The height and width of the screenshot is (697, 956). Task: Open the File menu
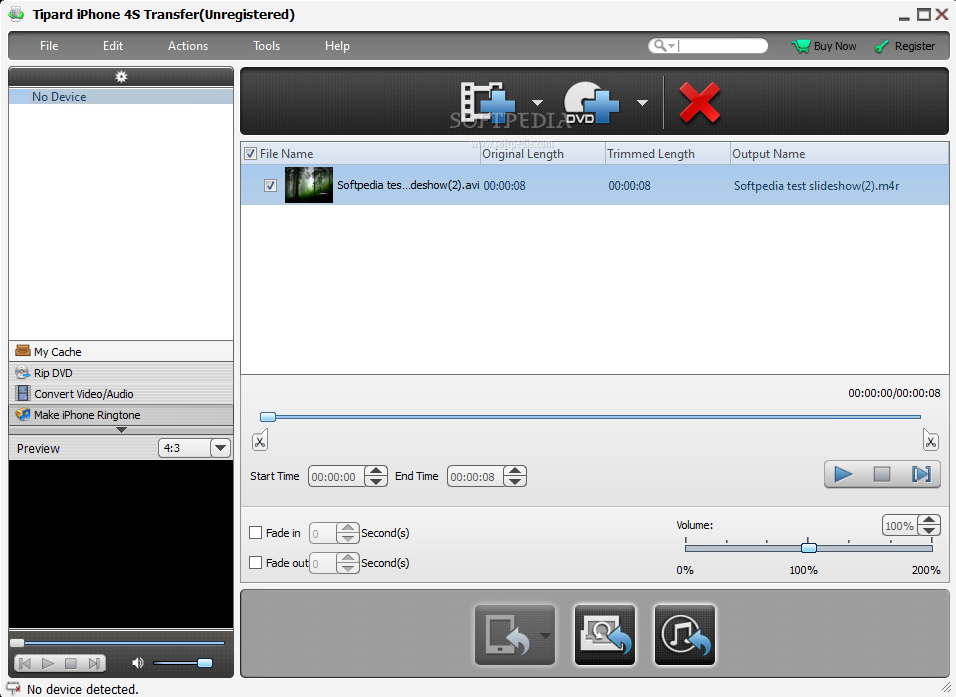pyautogui.click(x=49, y=46)
